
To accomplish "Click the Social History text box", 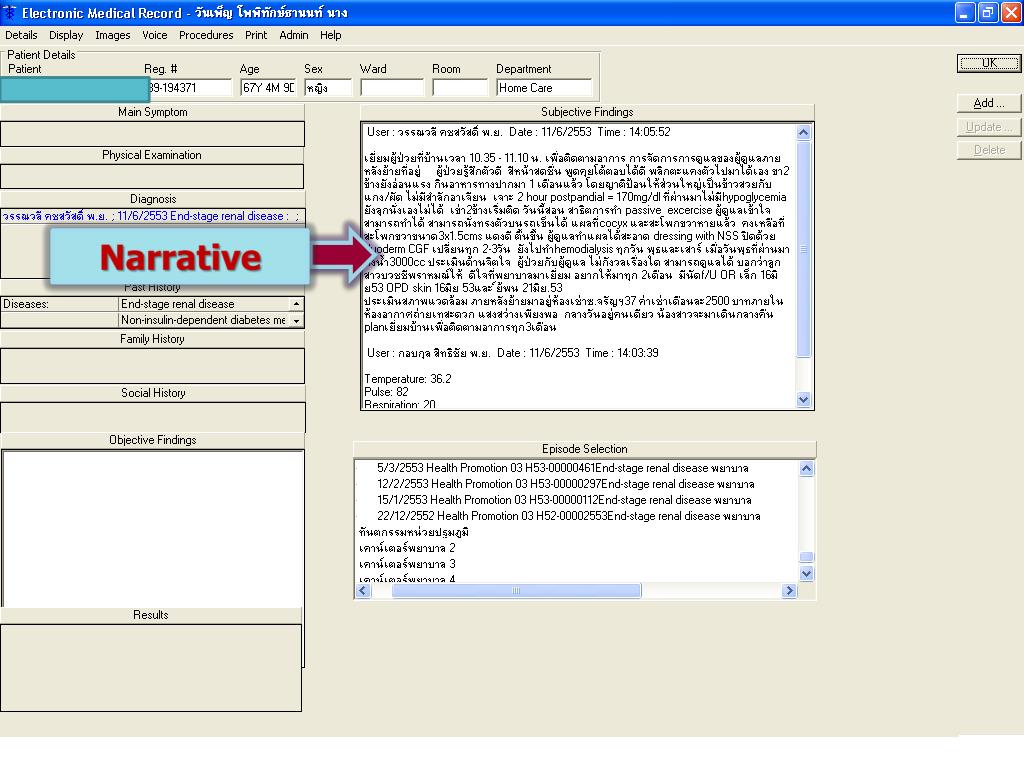I will 153,417.
